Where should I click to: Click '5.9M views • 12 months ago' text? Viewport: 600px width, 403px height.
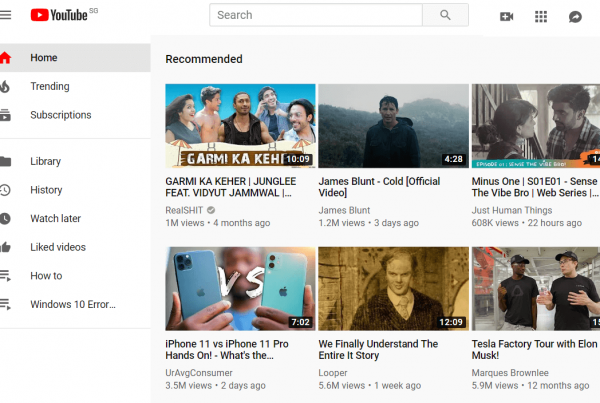[530, 385]
